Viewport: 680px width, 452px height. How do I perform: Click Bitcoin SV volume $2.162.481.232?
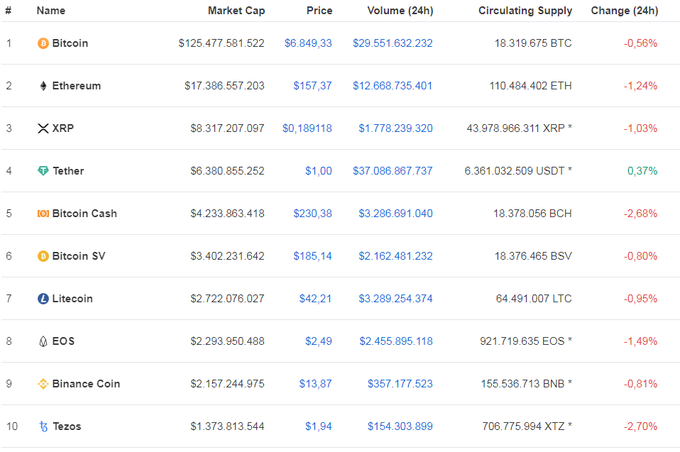click(396, 256)
